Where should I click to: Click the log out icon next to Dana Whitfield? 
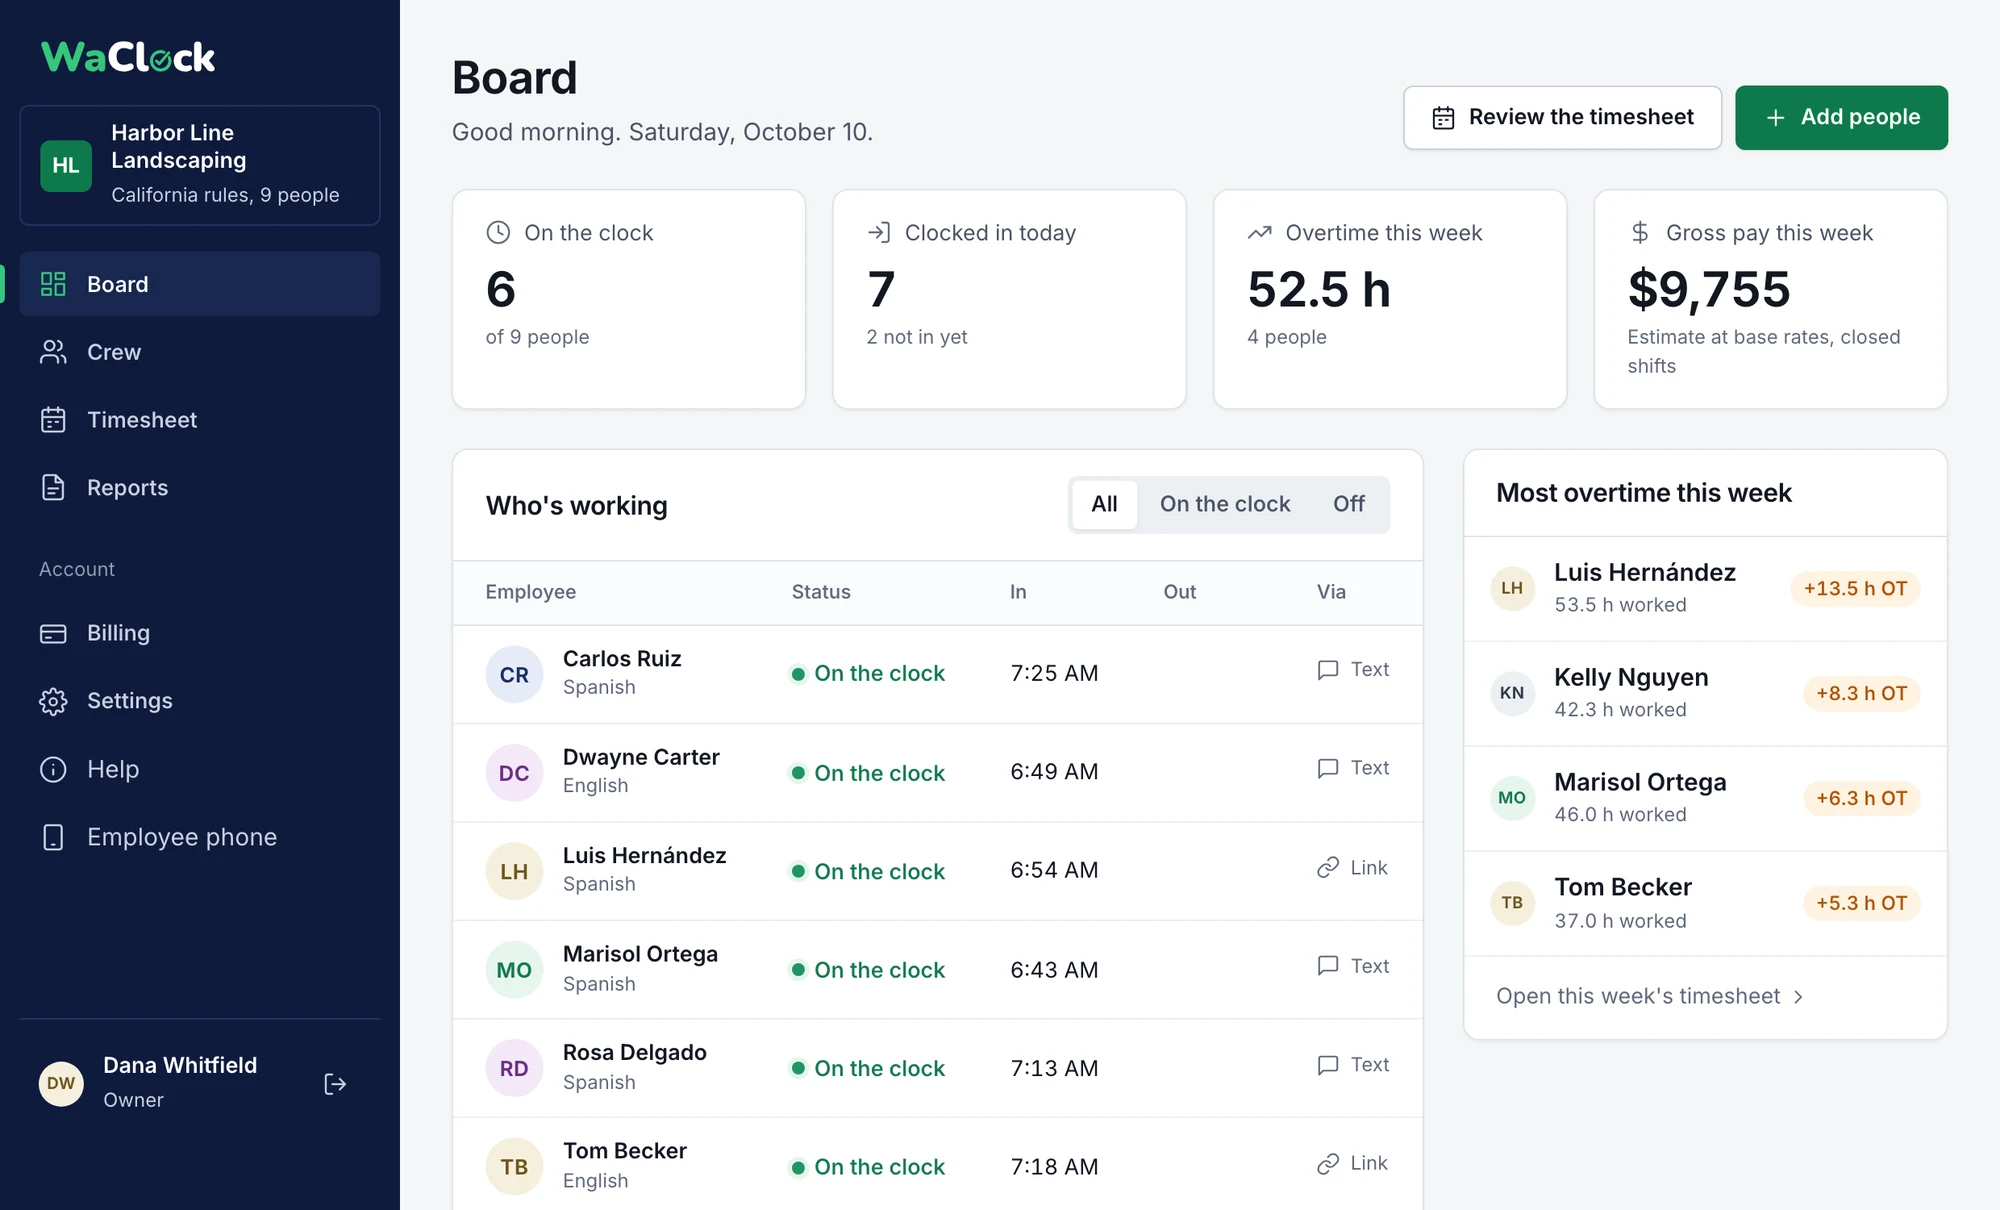tap(335, 1084)
